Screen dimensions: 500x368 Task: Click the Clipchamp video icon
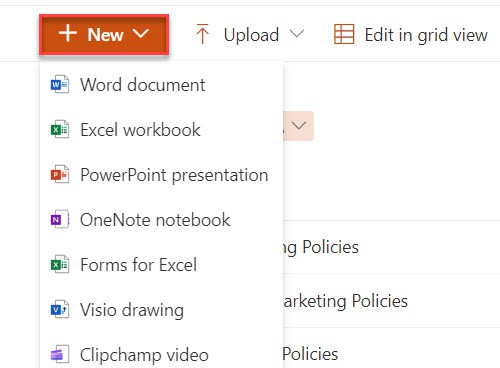tap(60, 355)
